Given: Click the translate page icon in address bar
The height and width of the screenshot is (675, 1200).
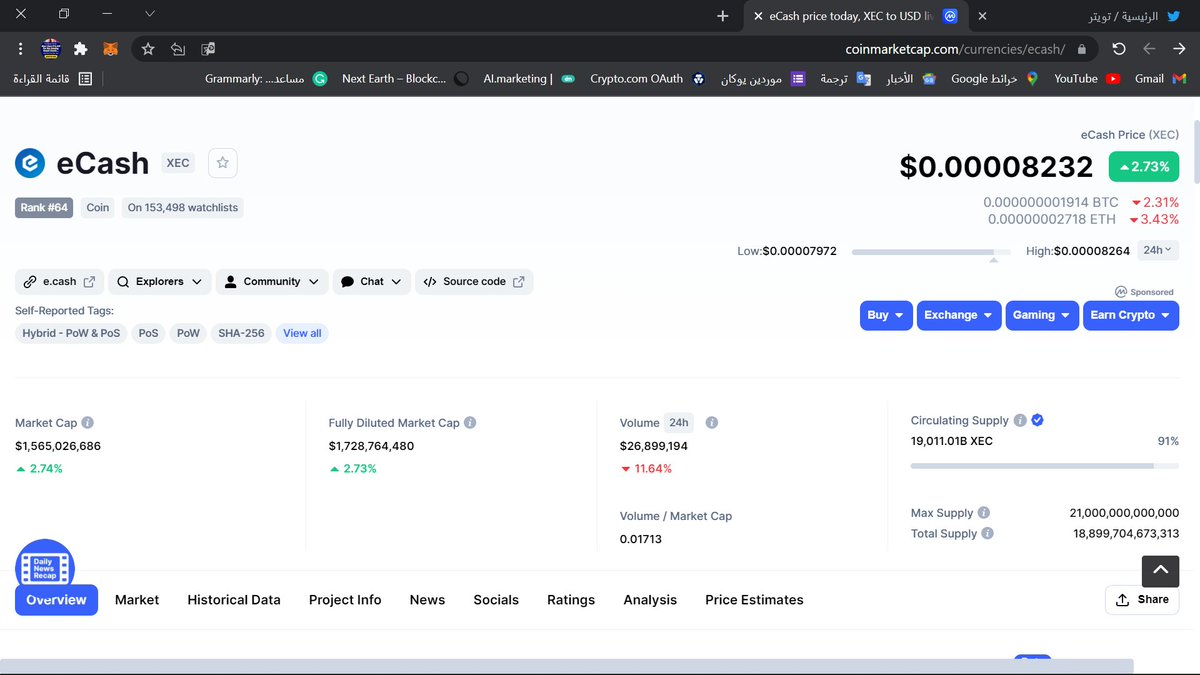Looking at the screenshot, I should pos(208,48).
